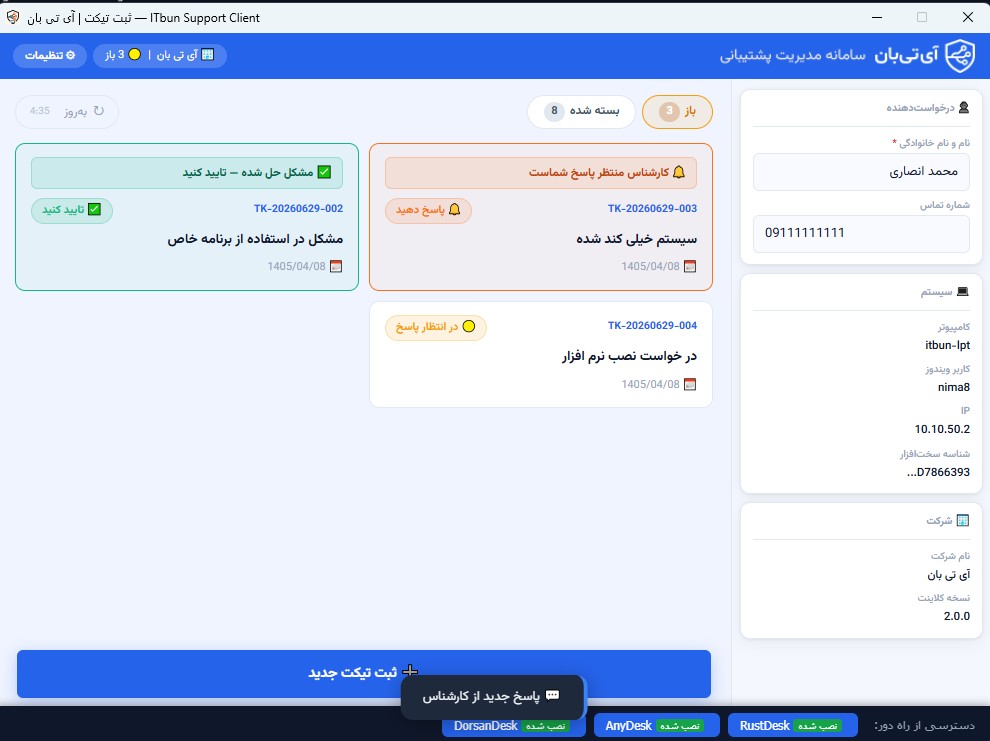
Task: Launch AnyDesk remote access button
Action: click(x=657, y=726)
